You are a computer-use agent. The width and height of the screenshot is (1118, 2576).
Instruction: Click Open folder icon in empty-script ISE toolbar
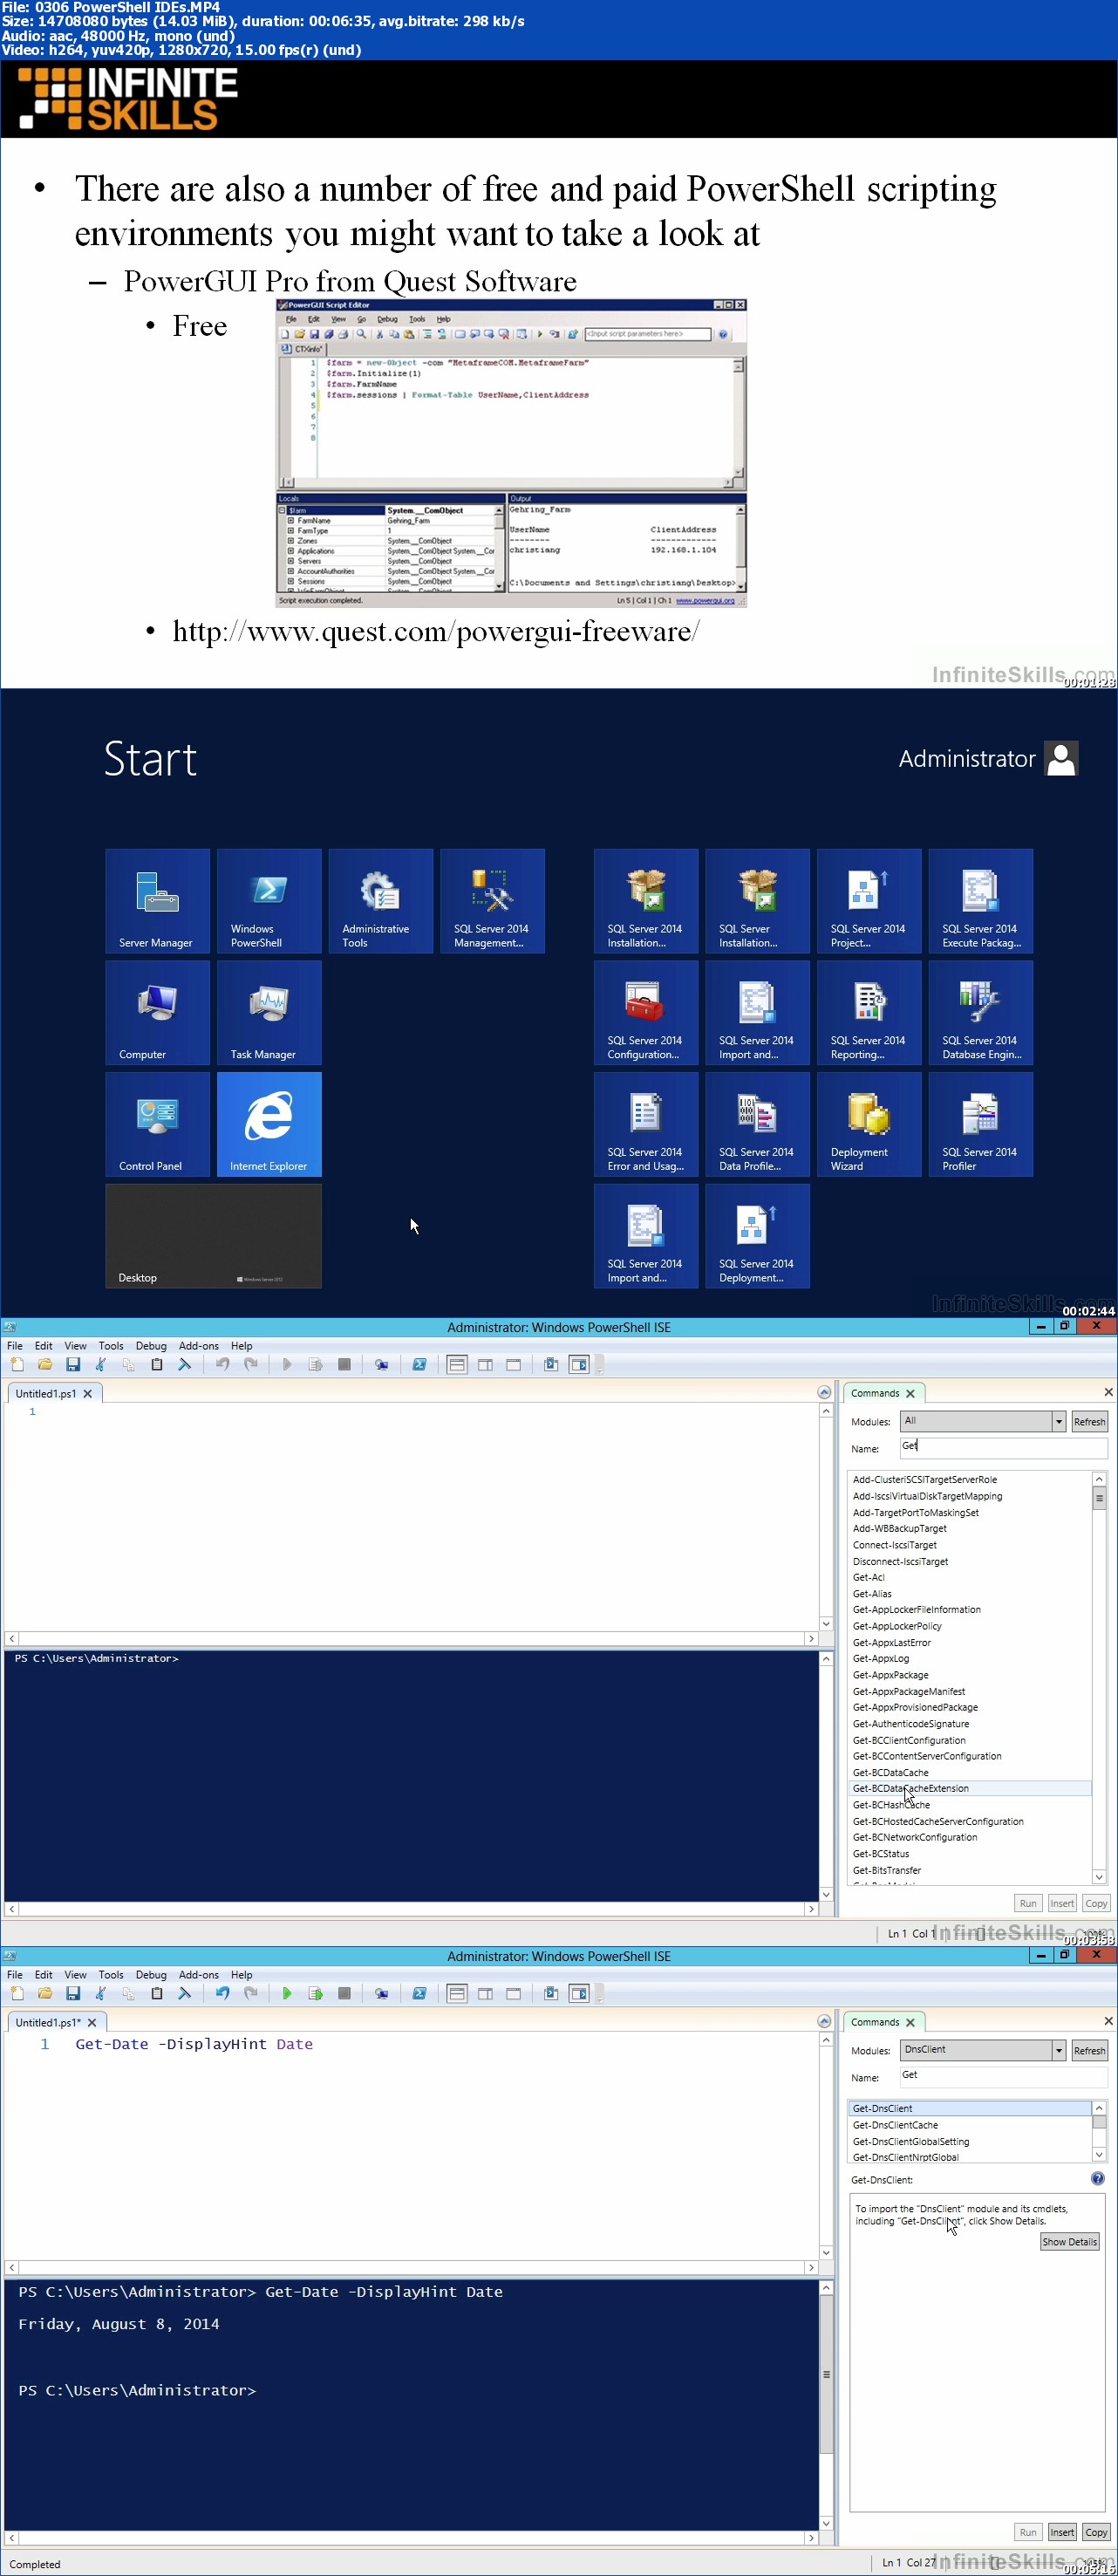(x=45, y=1364)
